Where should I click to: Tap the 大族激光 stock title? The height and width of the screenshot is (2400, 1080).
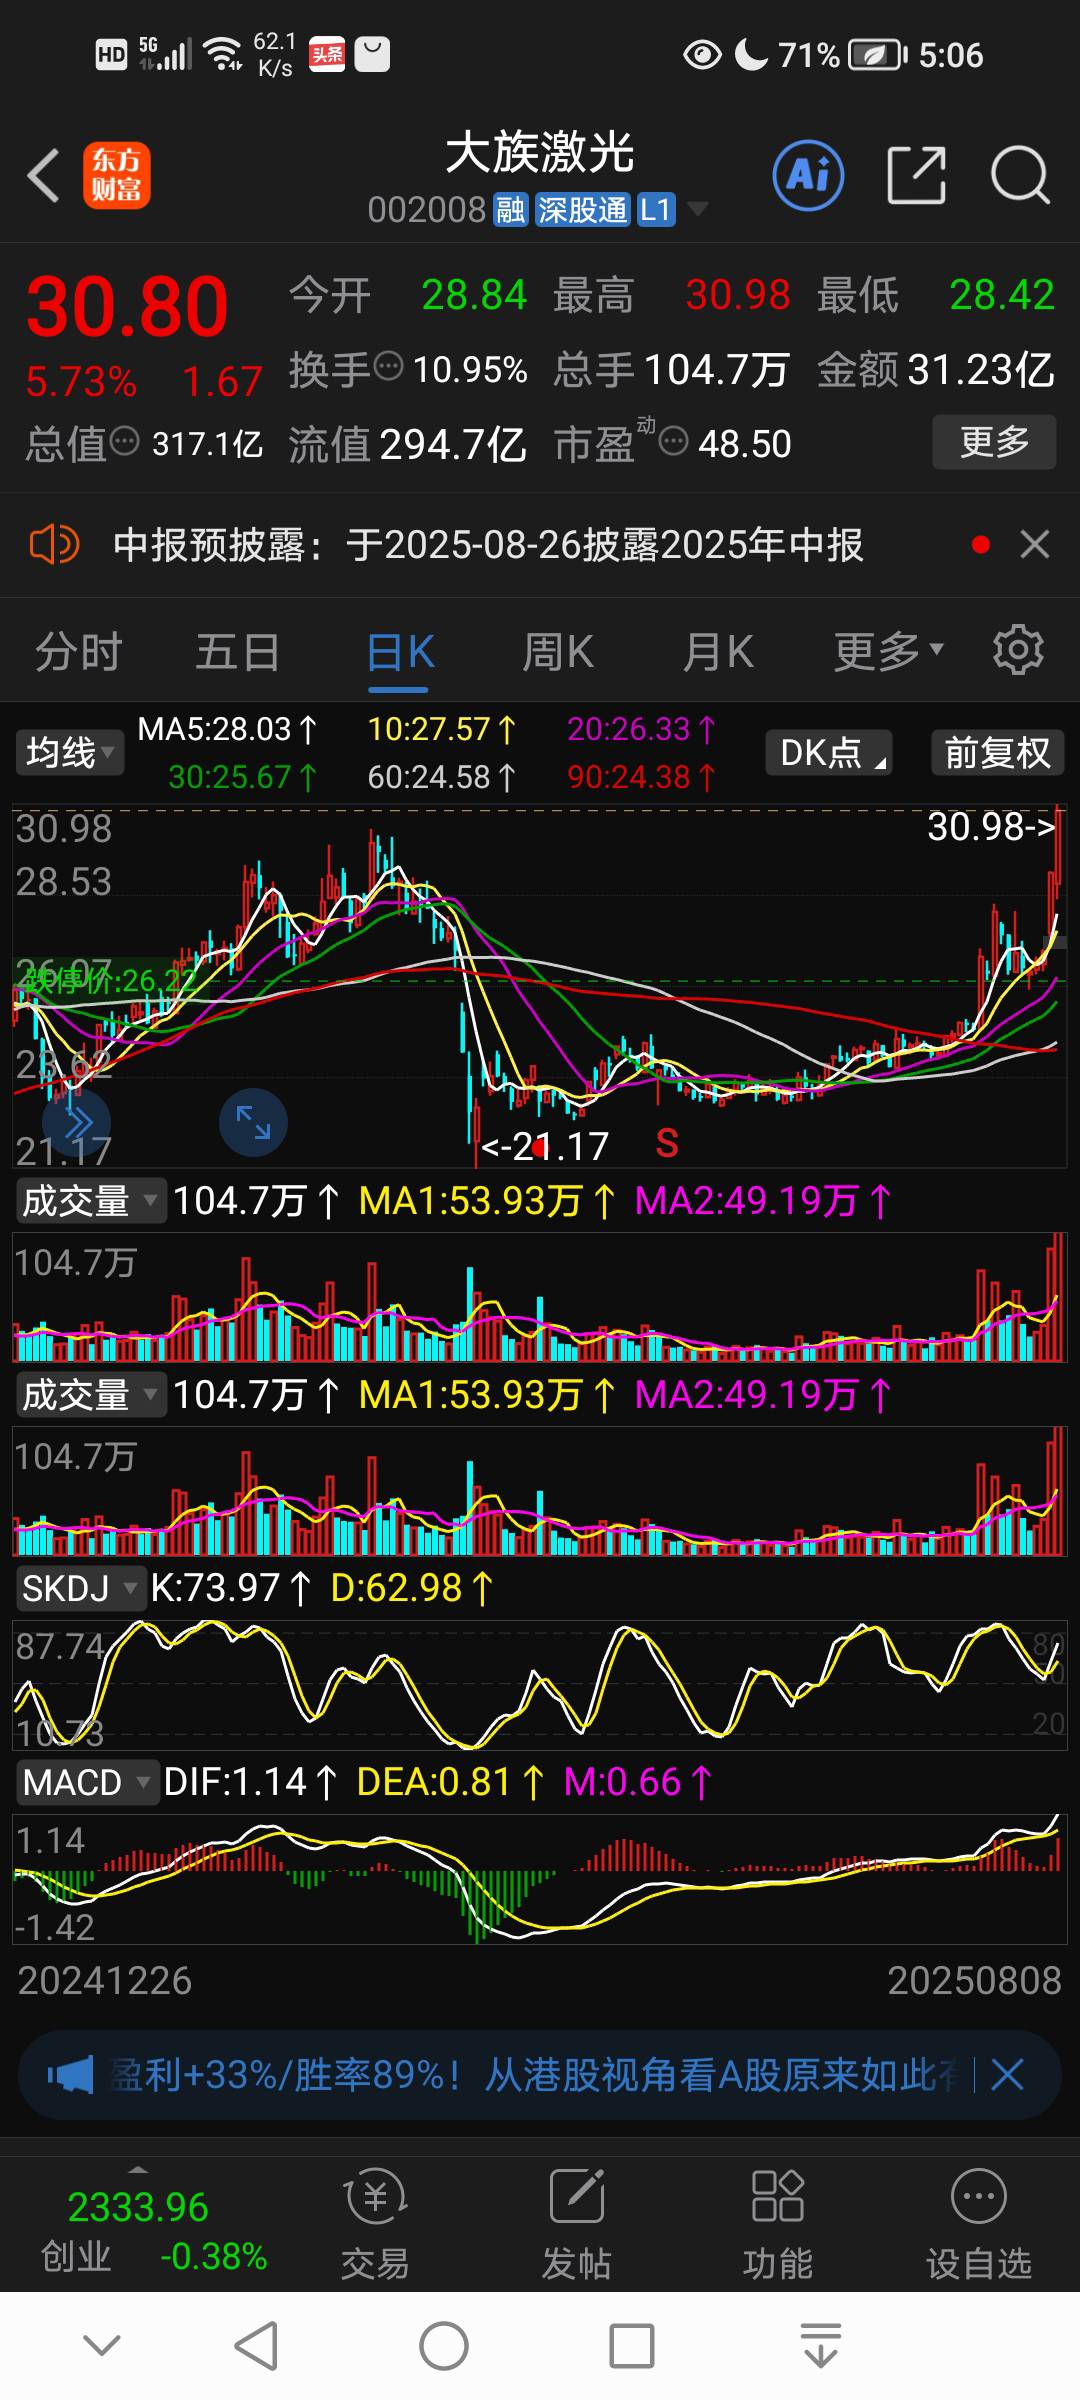540,153
